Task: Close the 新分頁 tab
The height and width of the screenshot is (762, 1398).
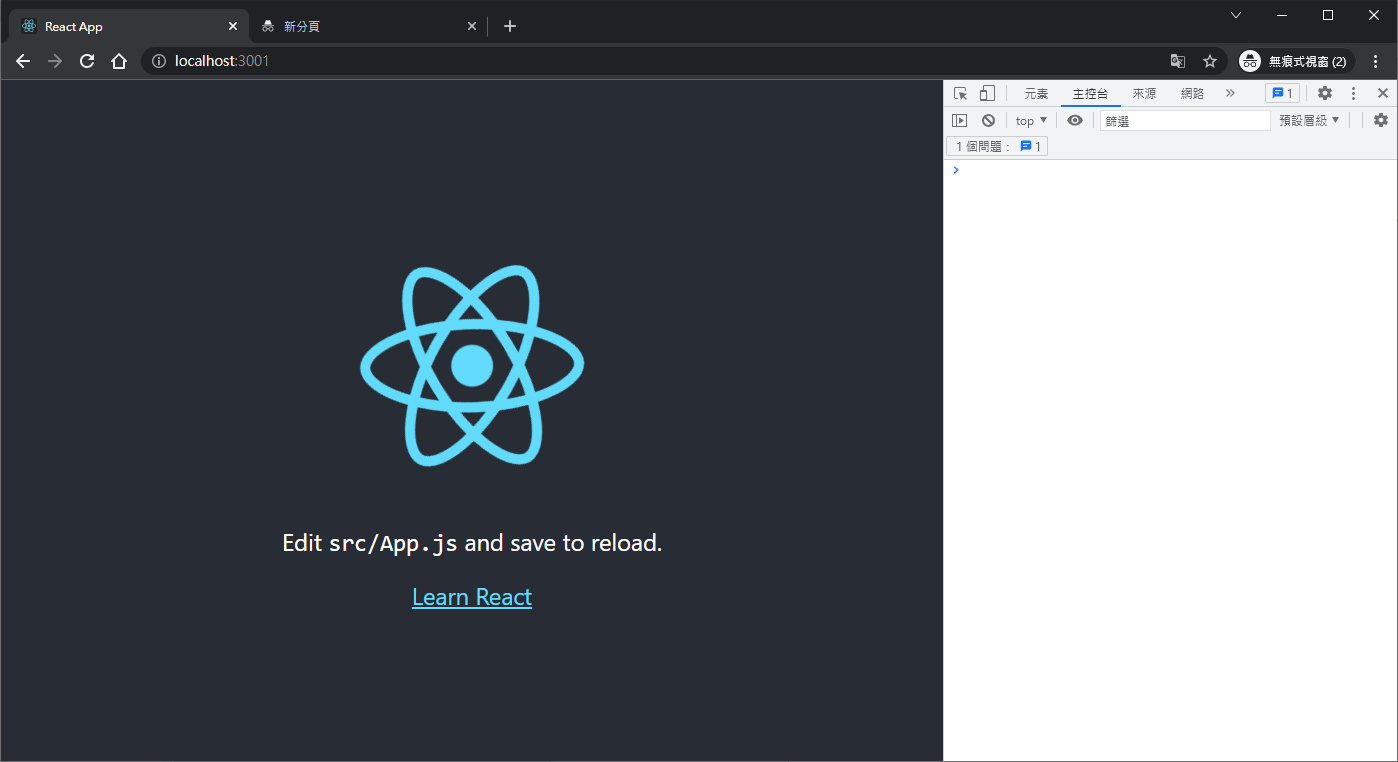Action: click(472, 26)
